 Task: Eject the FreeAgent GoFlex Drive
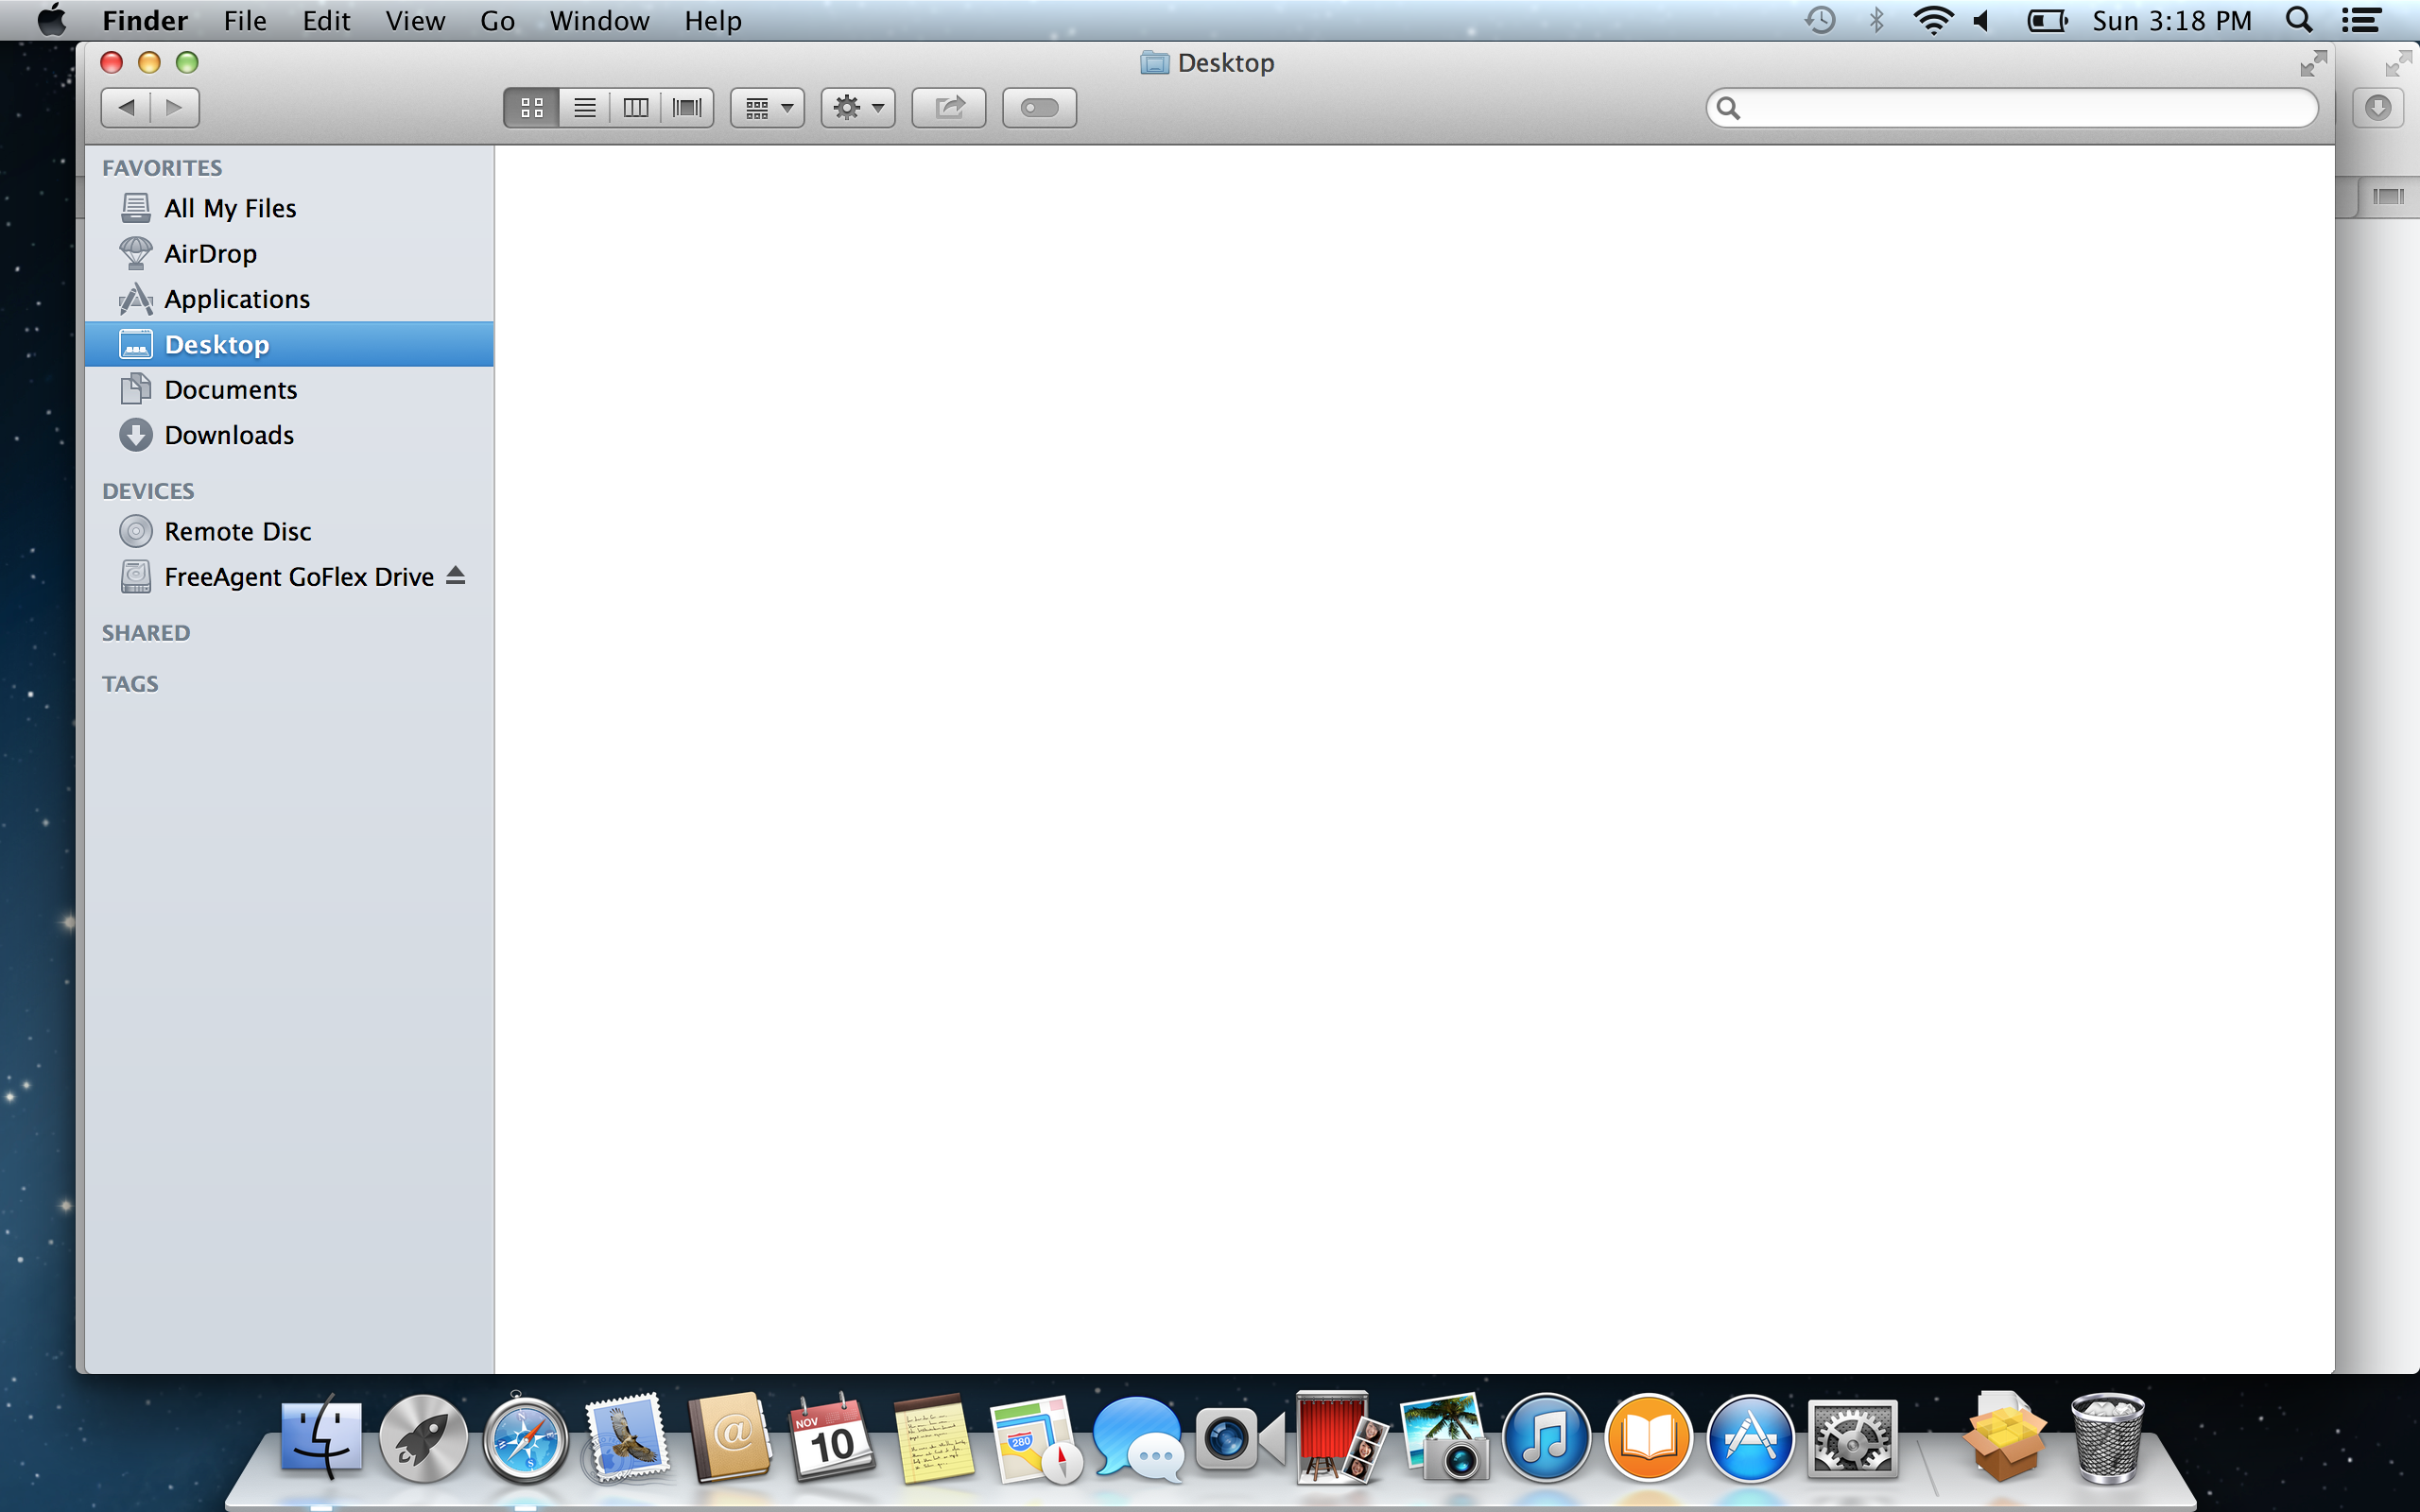(x=456, y=575)
